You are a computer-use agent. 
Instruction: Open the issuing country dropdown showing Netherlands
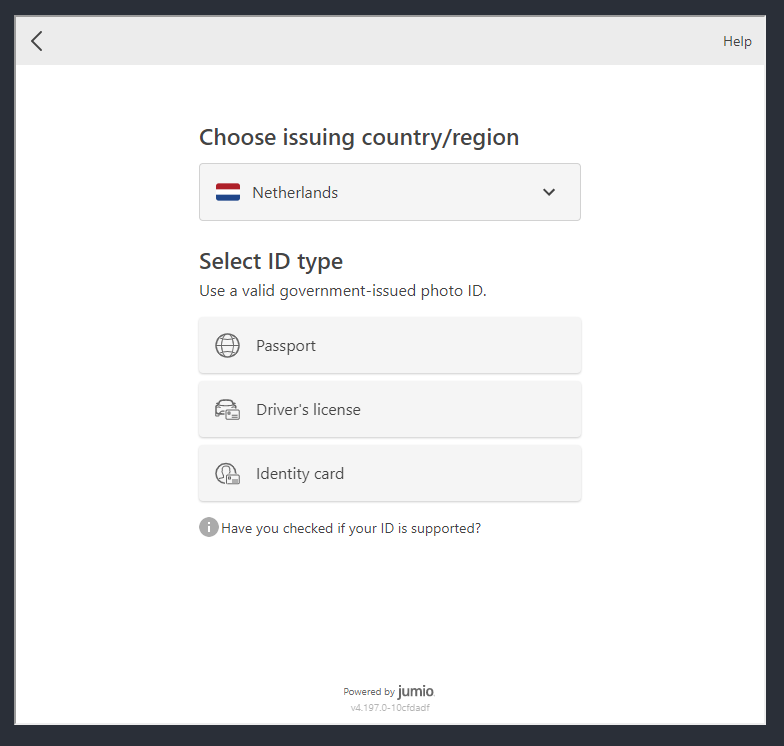pyautogui.click(x=390, y=192)
